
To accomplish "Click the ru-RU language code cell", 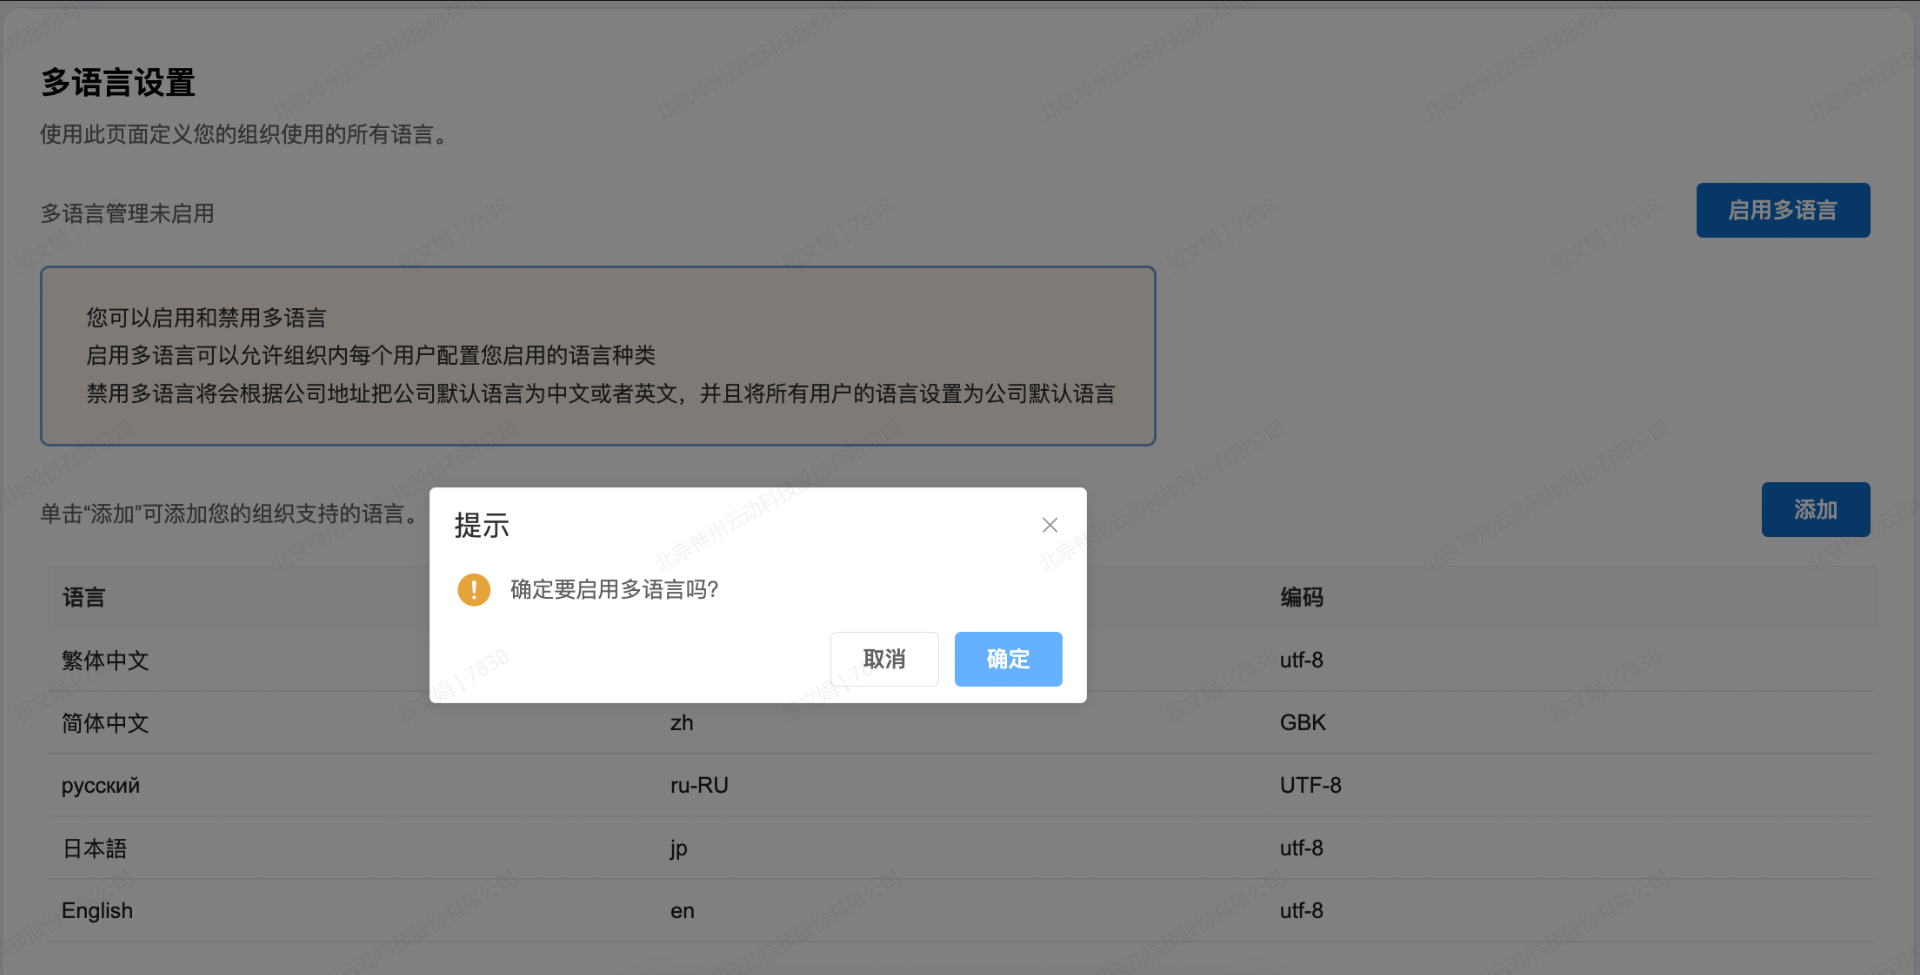I will click(699, 786).
